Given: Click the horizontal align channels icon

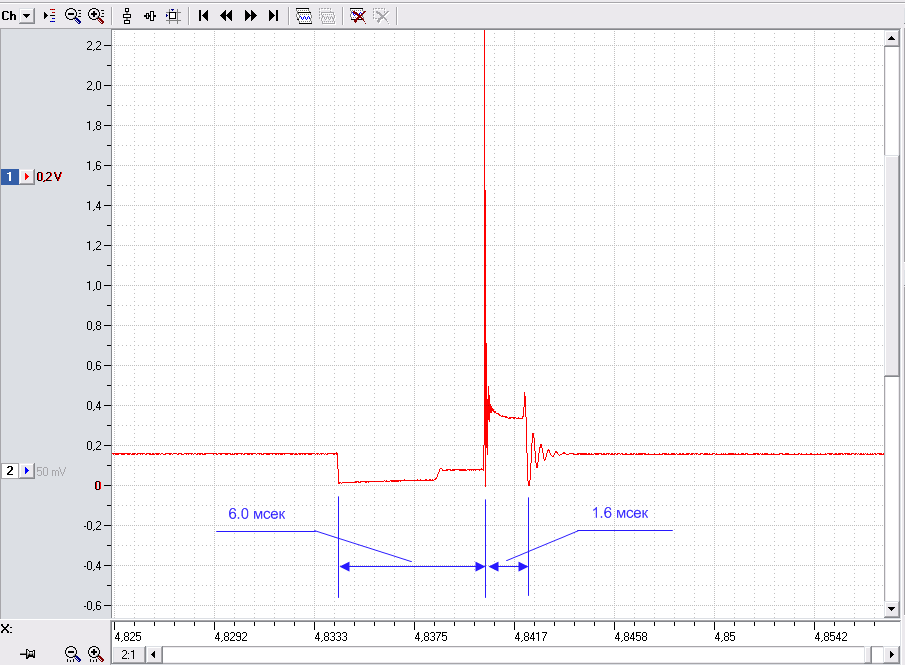Looking at the screenshot, I should pos(150,16).
